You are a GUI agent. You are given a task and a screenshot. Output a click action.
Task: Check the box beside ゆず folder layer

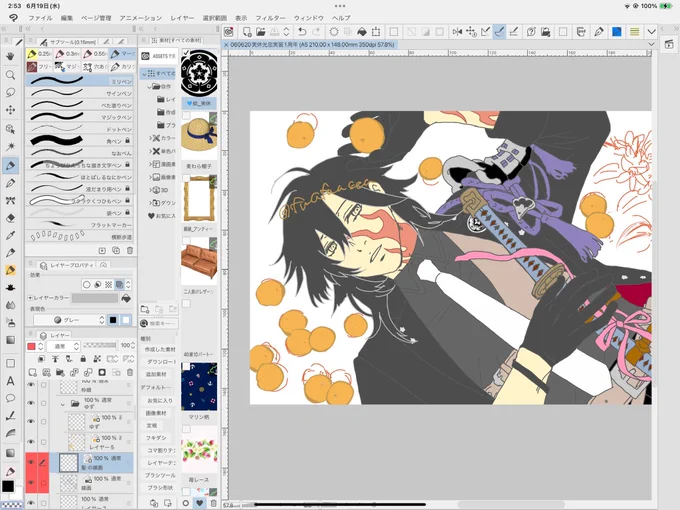(43, 403)
